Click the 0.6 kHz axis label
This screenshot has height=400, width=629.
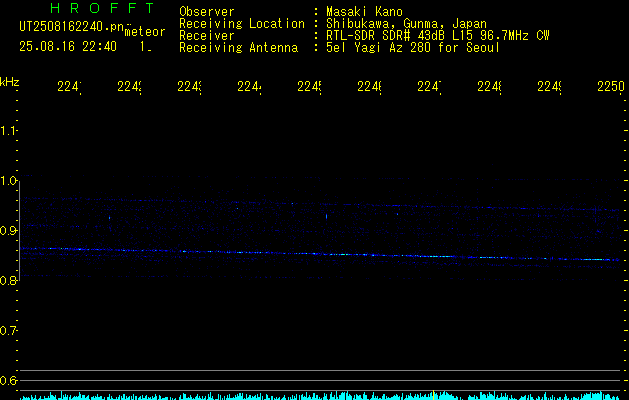coord(8,380)
